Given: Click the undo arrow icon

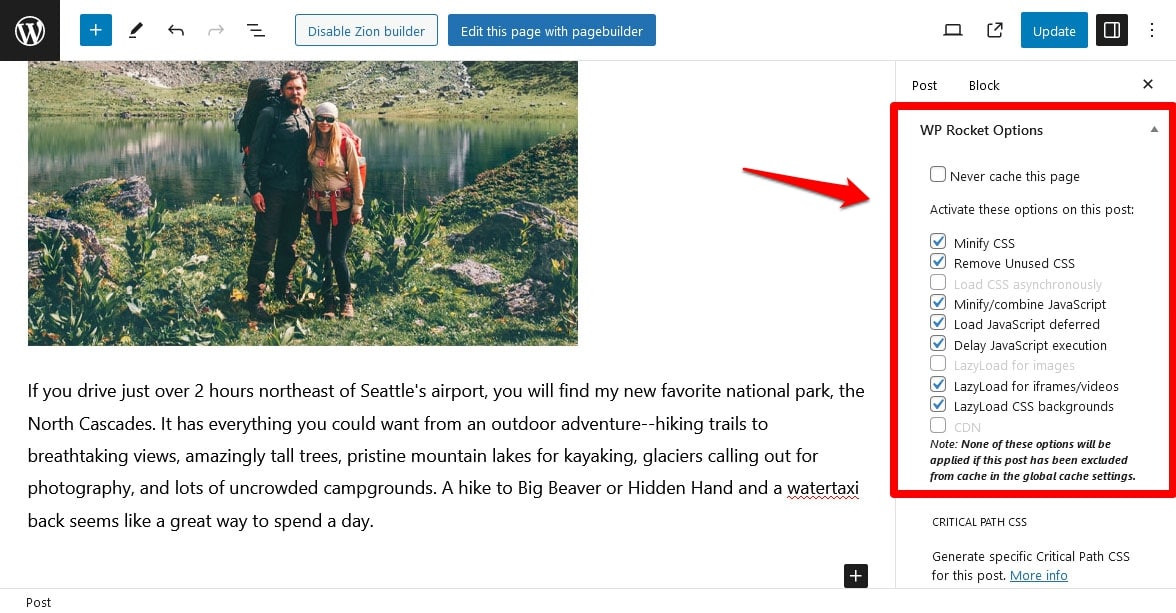Looking at the screenshot, I should tap(176, 30).
